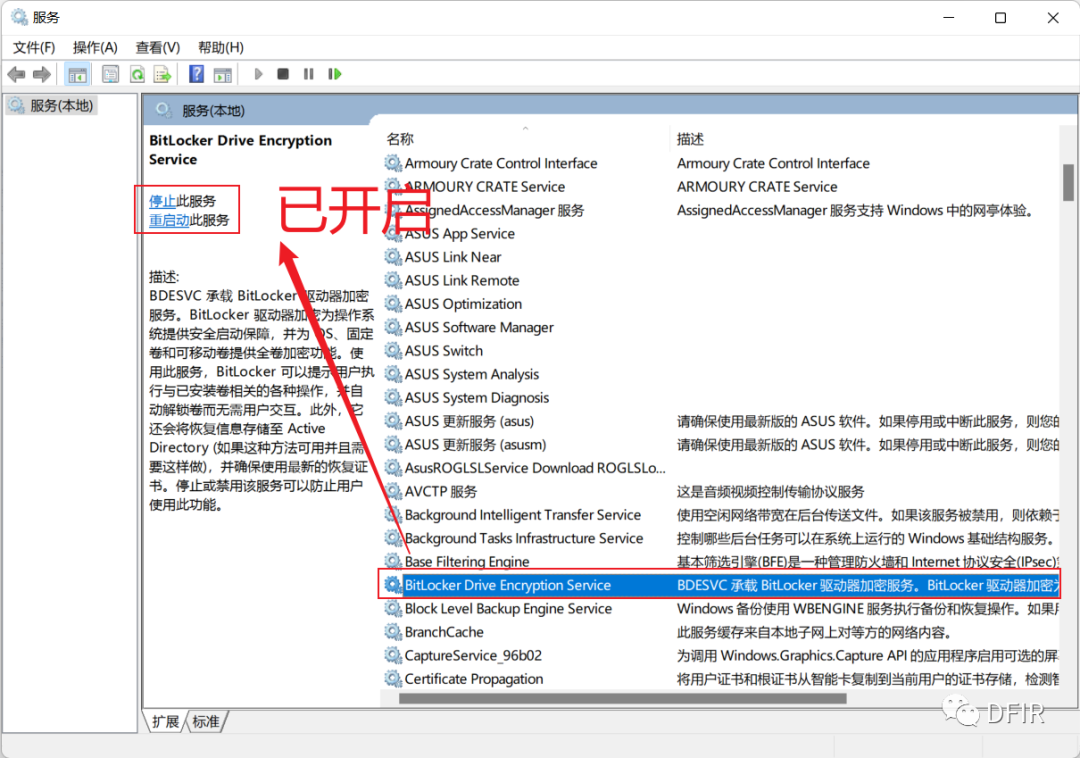Click the Back arrow toolbar icon
Image resolution: width=1080 pixels, height=758 pixels.
coord(17,74)
